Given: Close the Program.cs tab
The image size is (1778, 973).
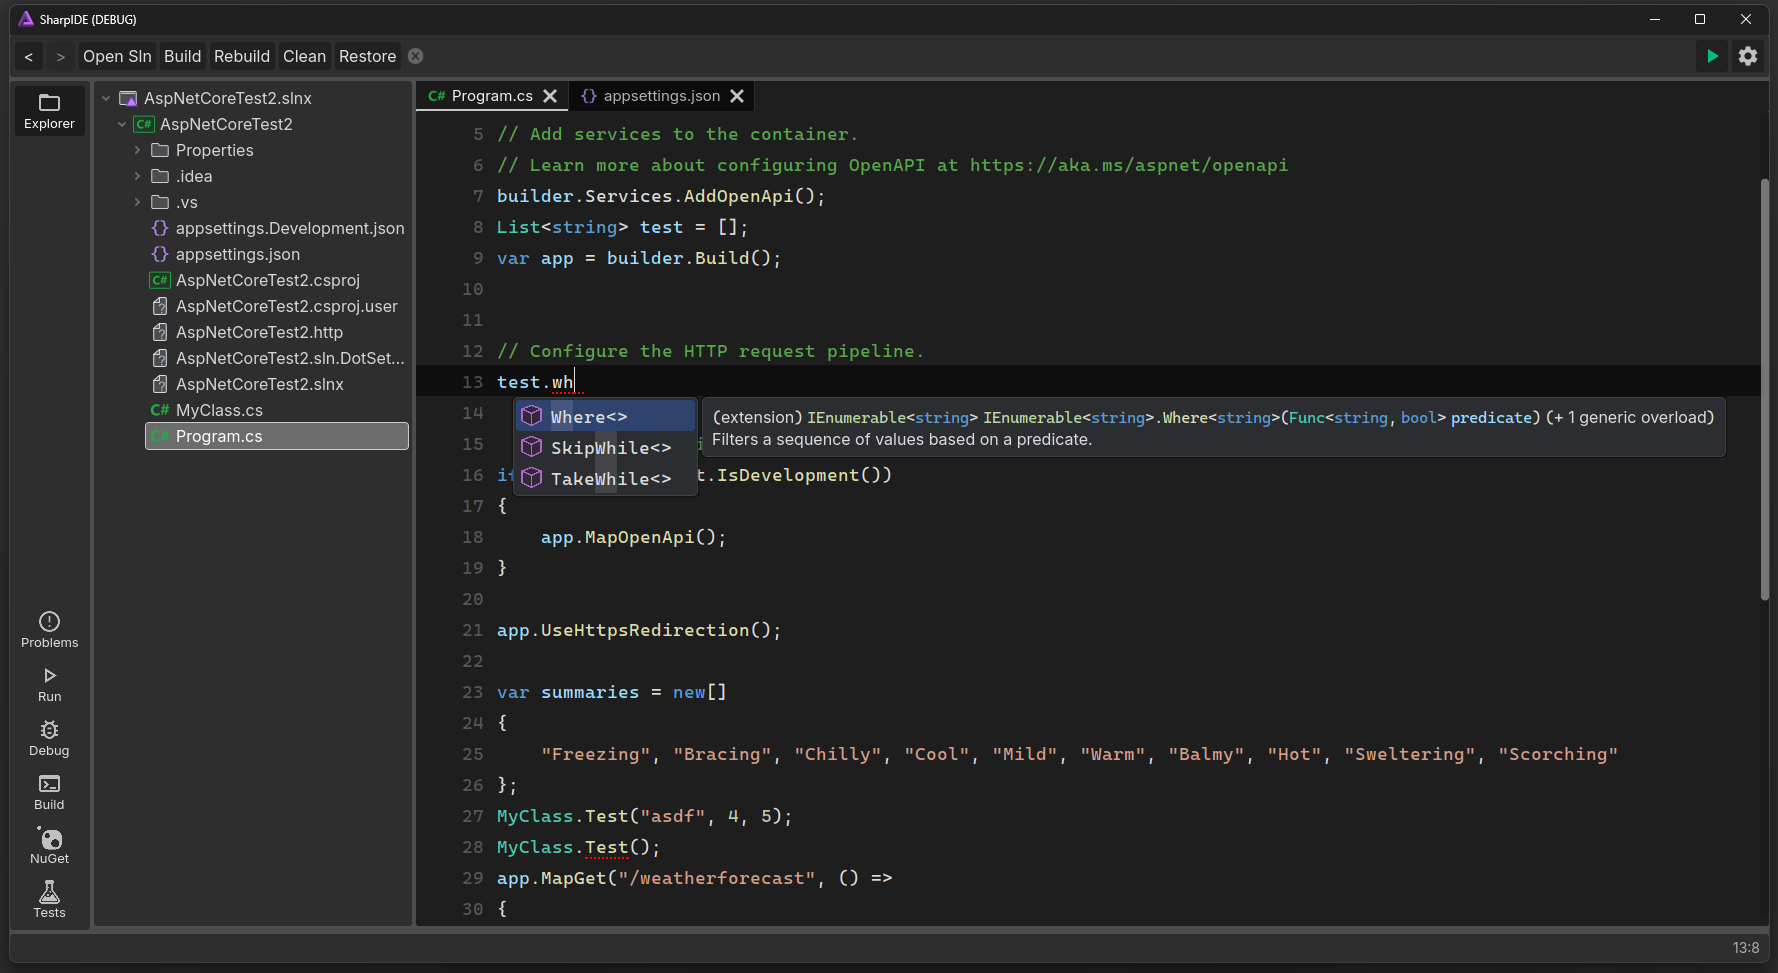Looking at the screenshot, I should click(550, 96).
